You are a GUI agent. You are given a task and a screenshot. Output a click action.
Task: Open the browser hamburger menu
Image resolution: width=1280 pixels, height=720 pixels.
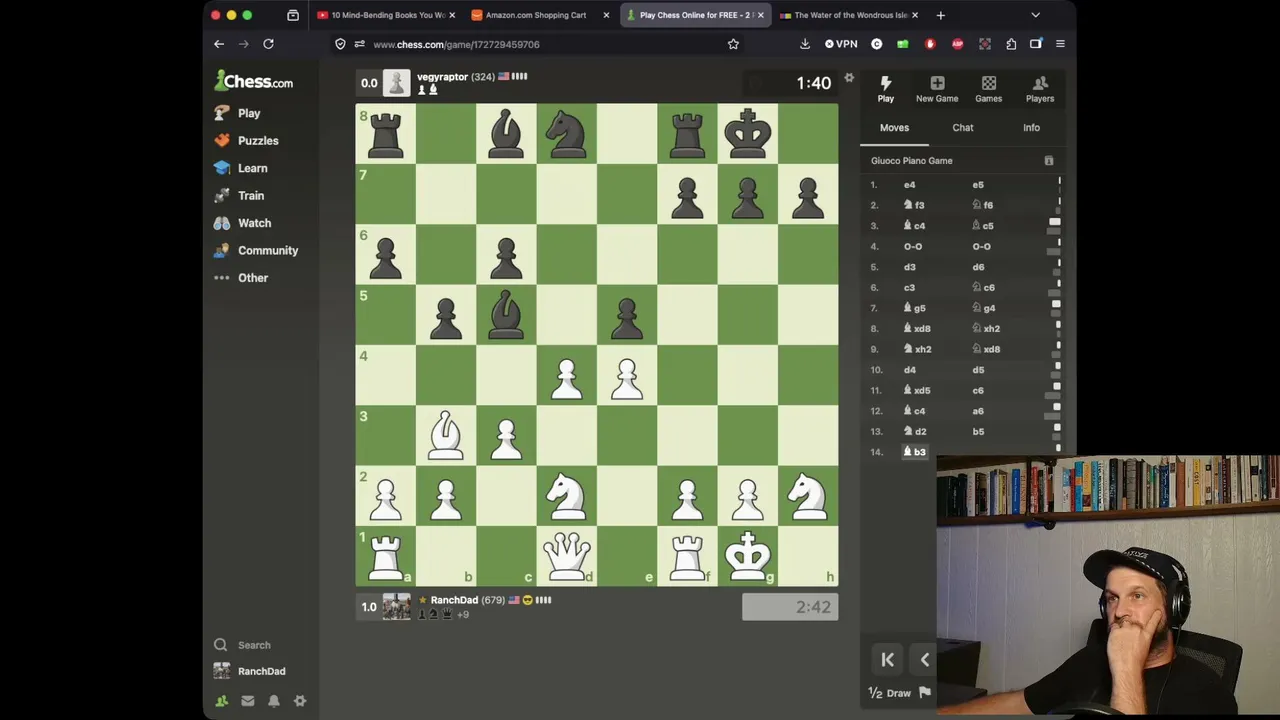[1060, 44]
